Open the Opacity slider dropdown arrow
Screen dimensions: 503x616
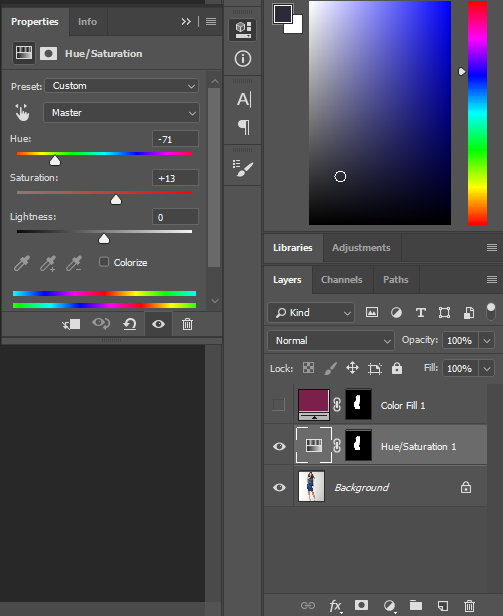(487, 341)
